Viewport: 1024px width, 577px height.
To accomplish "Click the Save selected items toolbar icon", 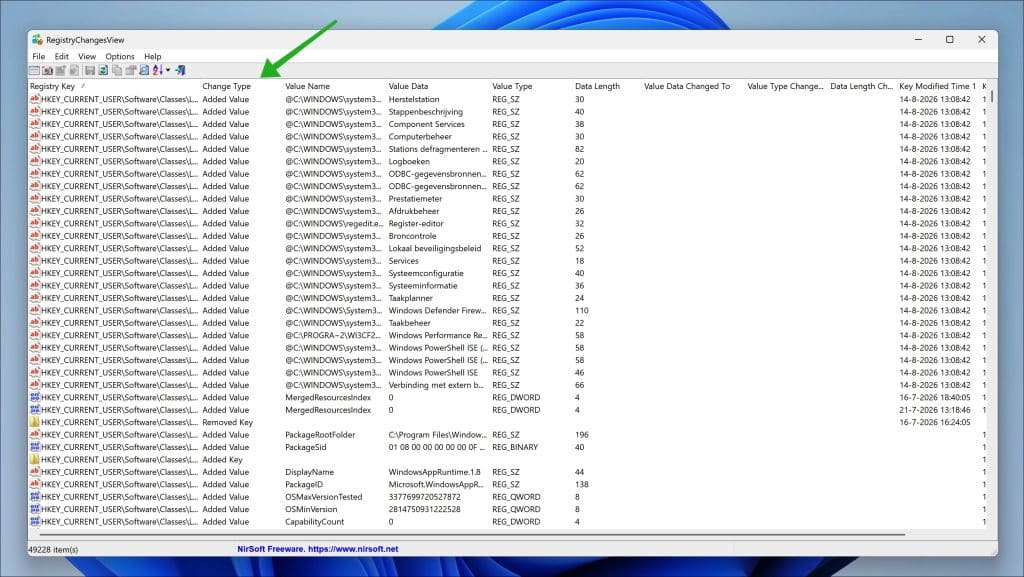I will (x=89, y=70).
